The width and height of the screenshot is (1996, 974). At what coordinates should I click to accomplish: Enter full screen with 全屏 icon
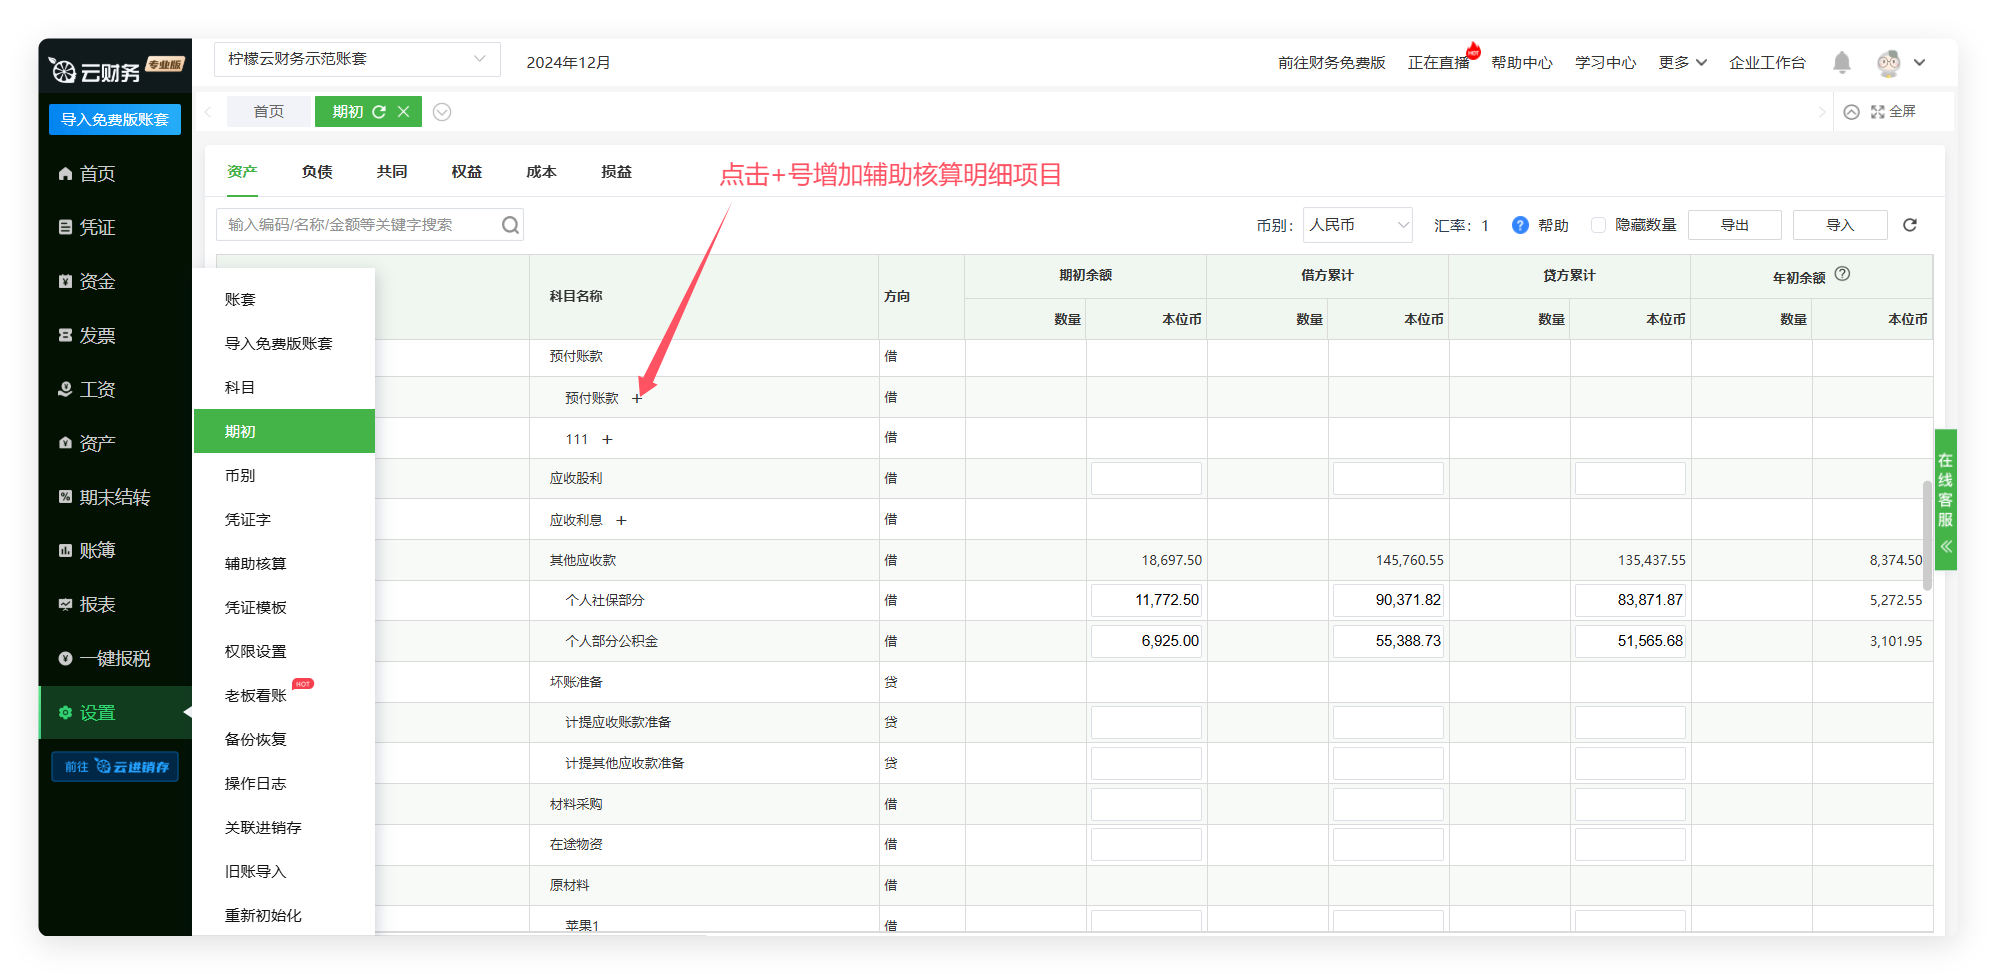(x=1893, y=112)
